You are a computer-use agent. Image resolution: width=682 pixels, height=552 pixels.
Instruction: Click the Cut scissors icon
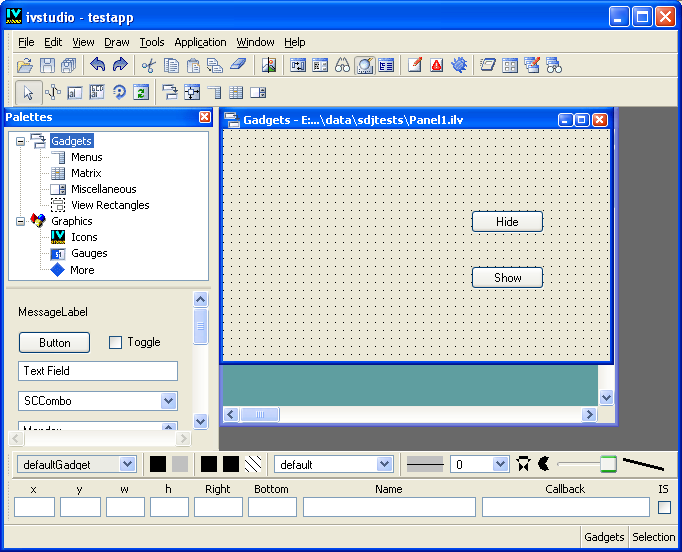[x=149, y=66]
